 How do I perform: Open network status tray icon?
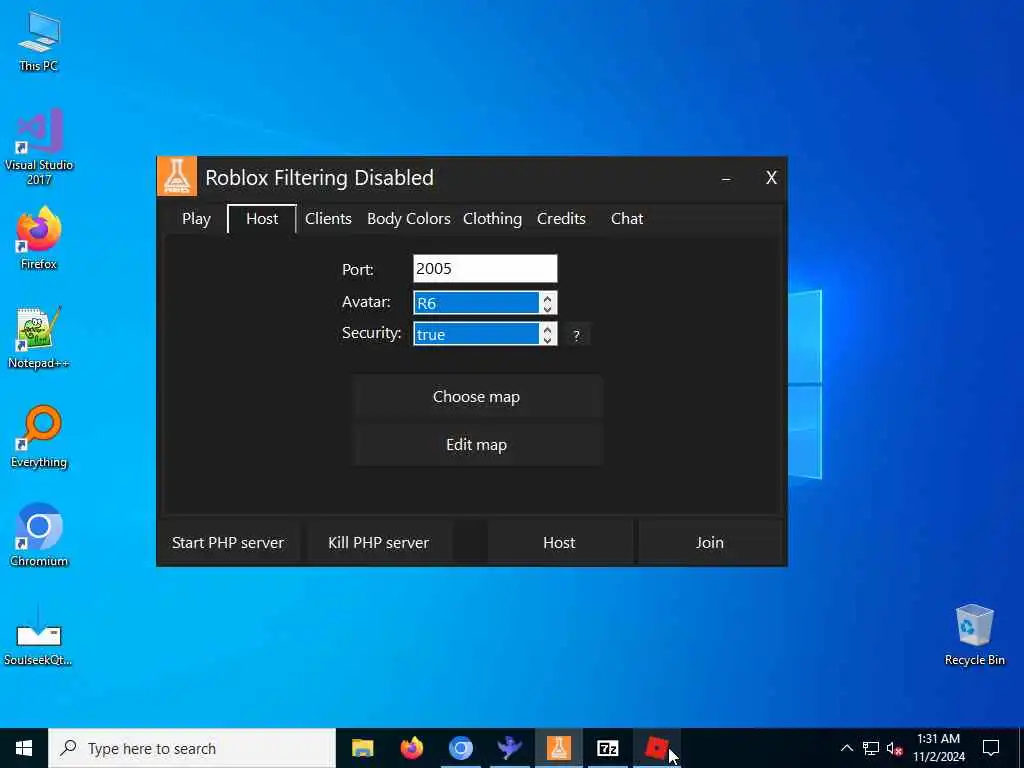(871, 748)
